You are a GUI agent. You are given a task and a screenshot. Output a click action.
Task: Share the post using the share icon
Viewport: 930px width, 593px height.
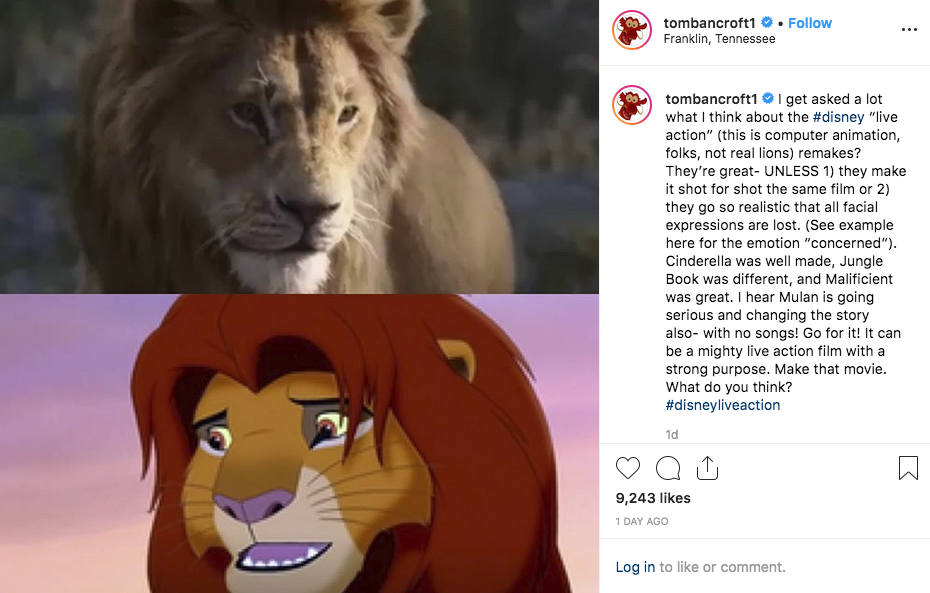[707, 468]
